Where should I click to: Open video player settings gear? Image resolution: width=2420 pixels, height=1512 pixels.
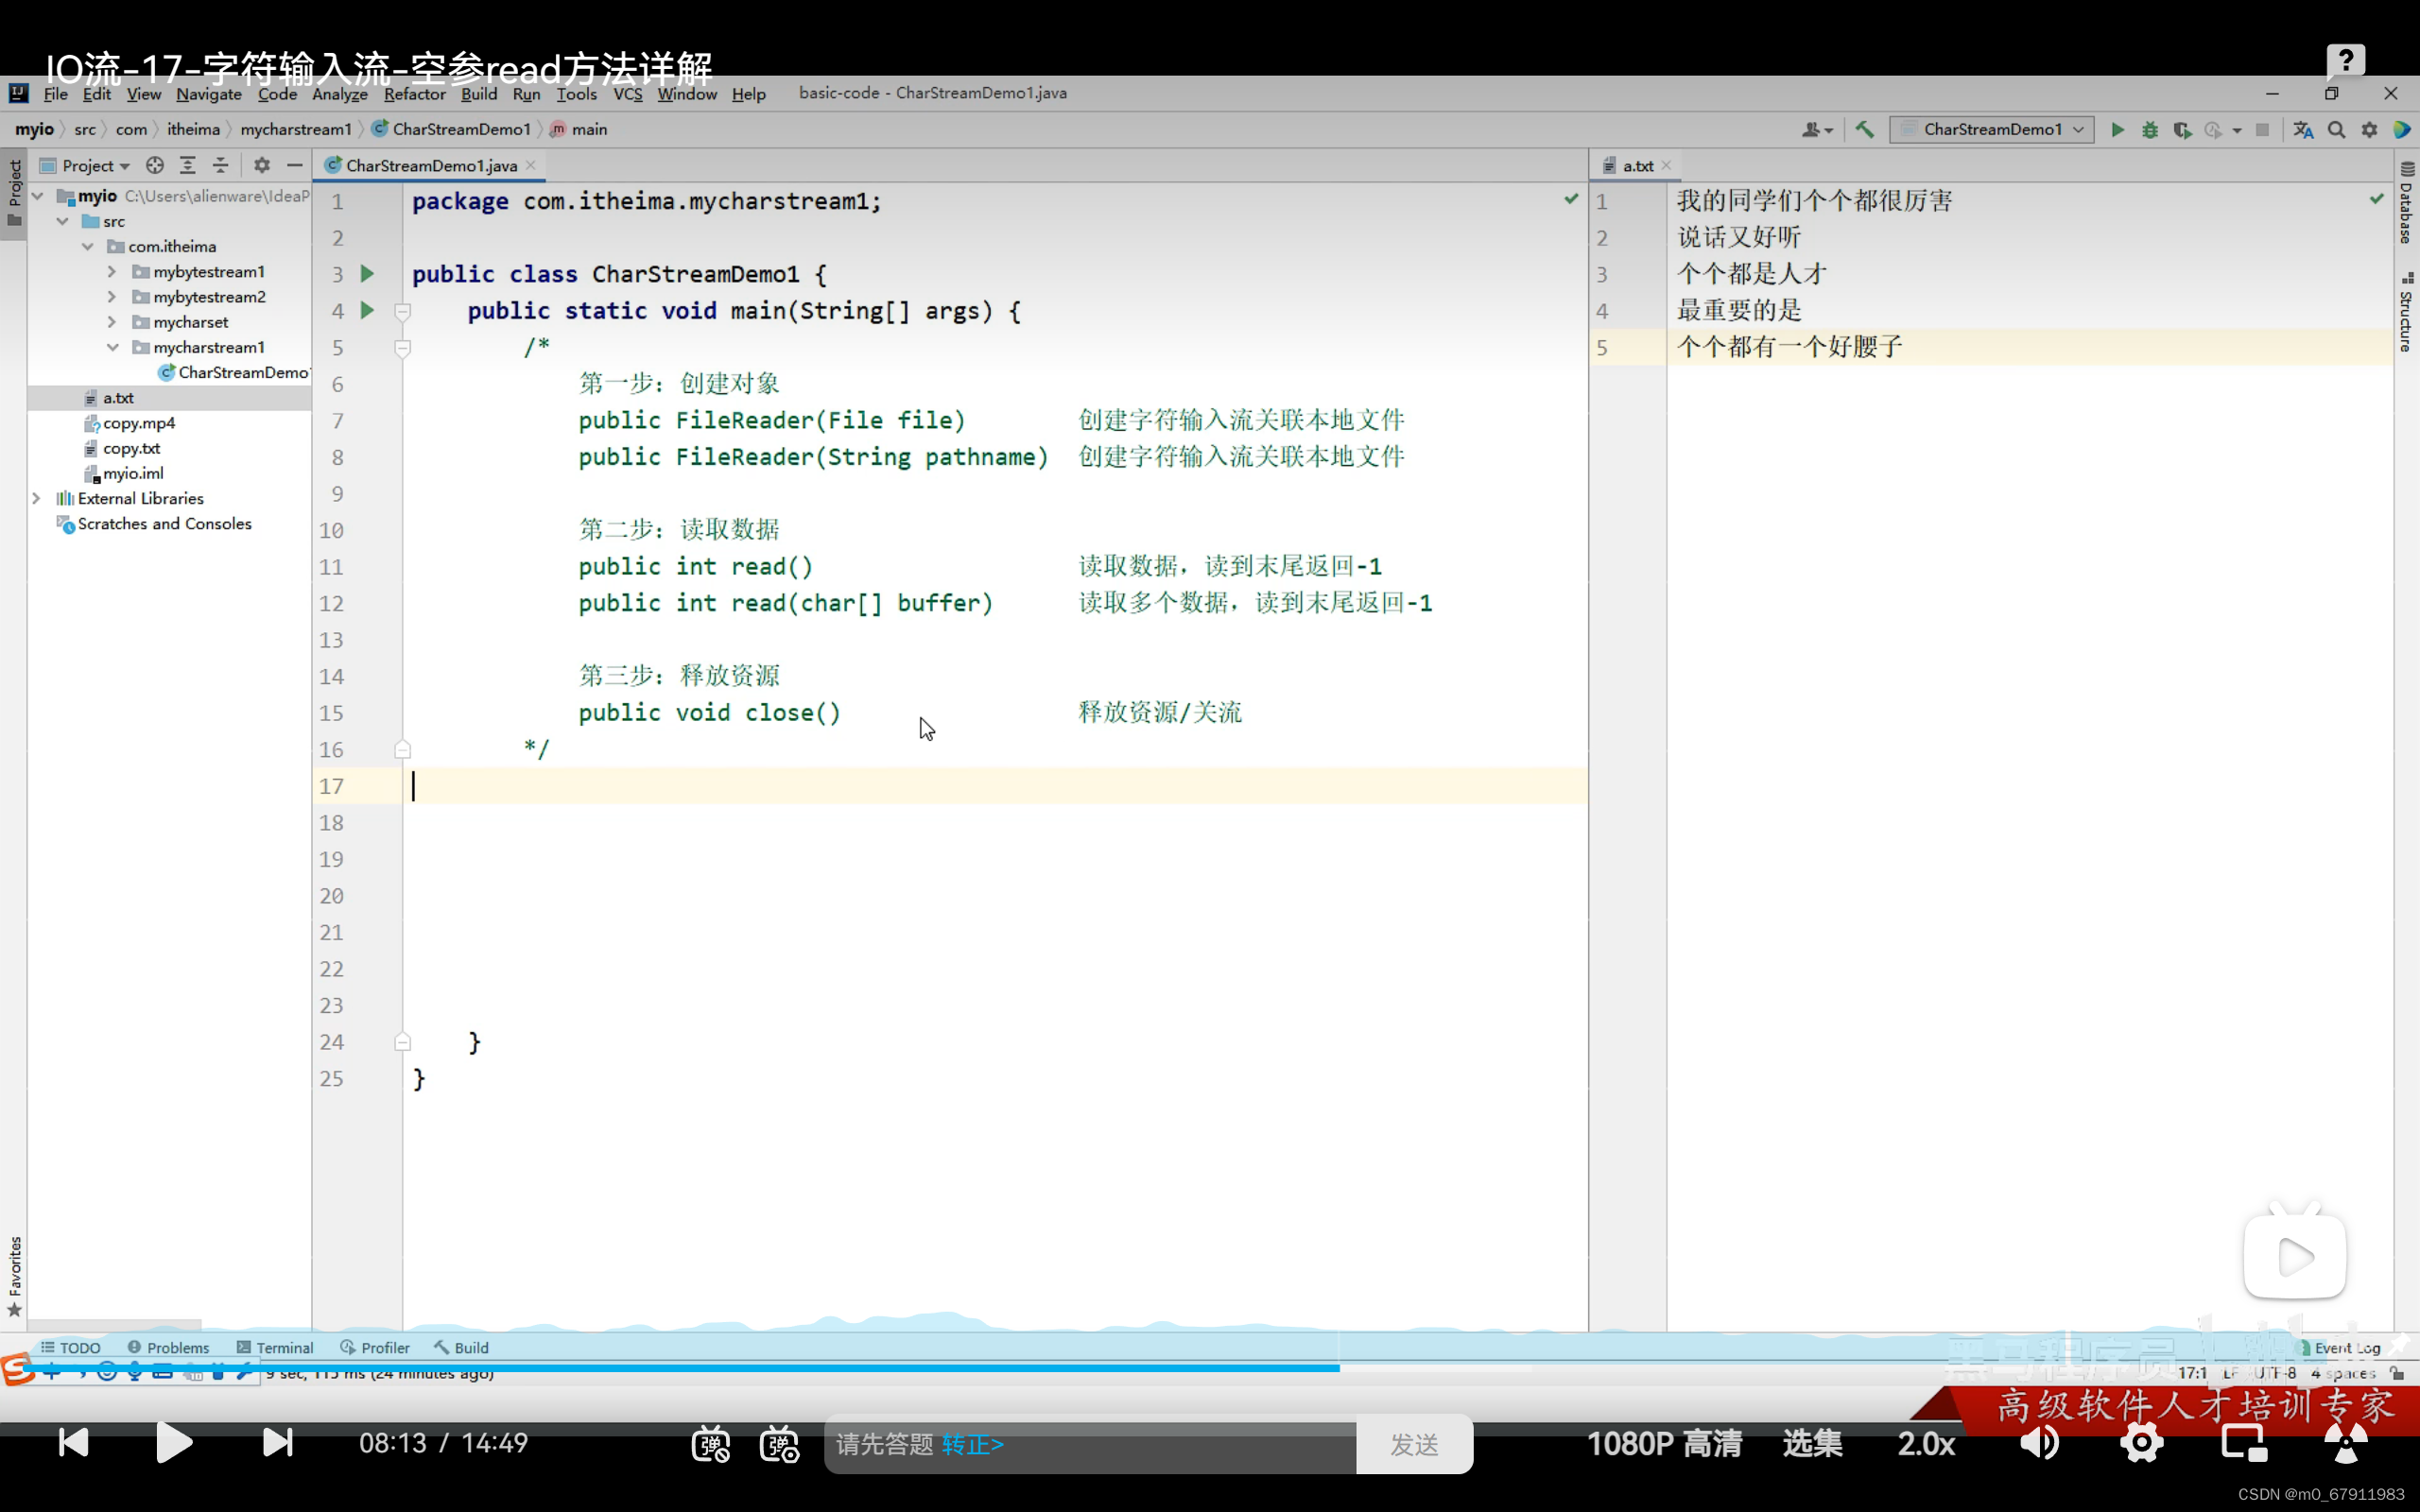point(2141,1443)
